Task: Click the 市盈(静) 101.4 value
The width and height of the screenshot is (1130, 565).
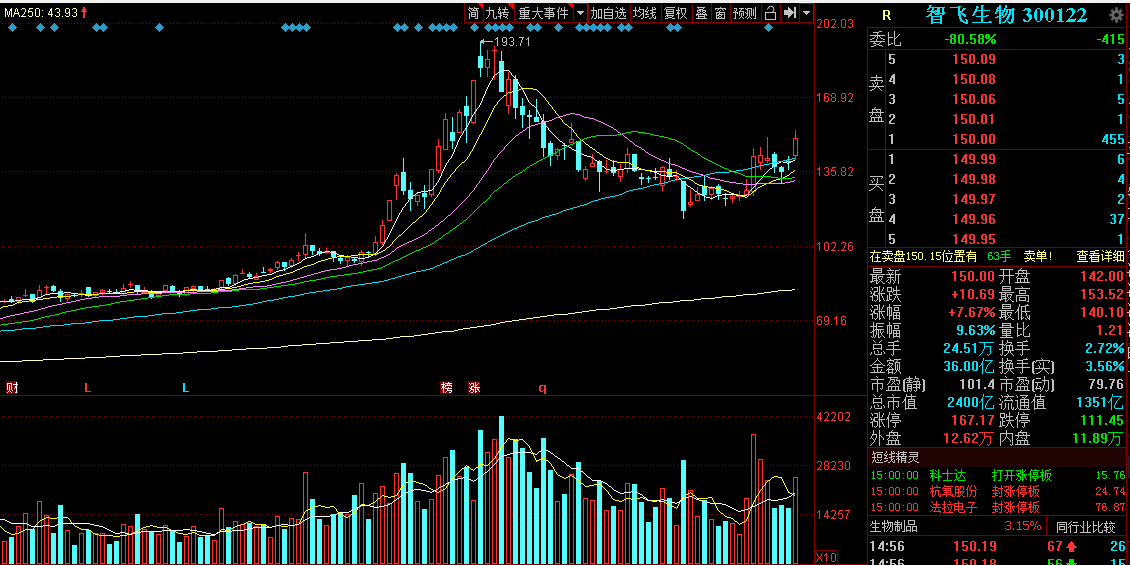Action: click(977, 384)
